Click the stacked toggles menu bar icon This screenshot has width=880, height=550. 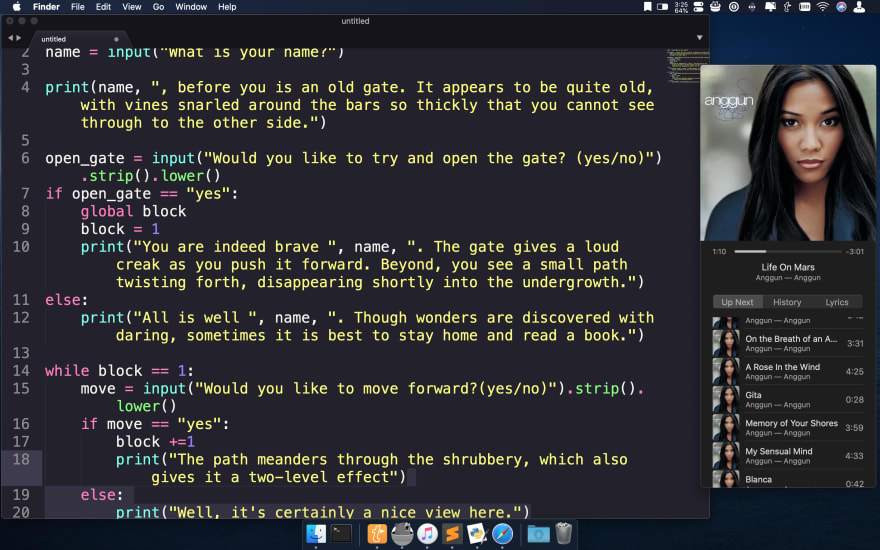pos(698,7)
